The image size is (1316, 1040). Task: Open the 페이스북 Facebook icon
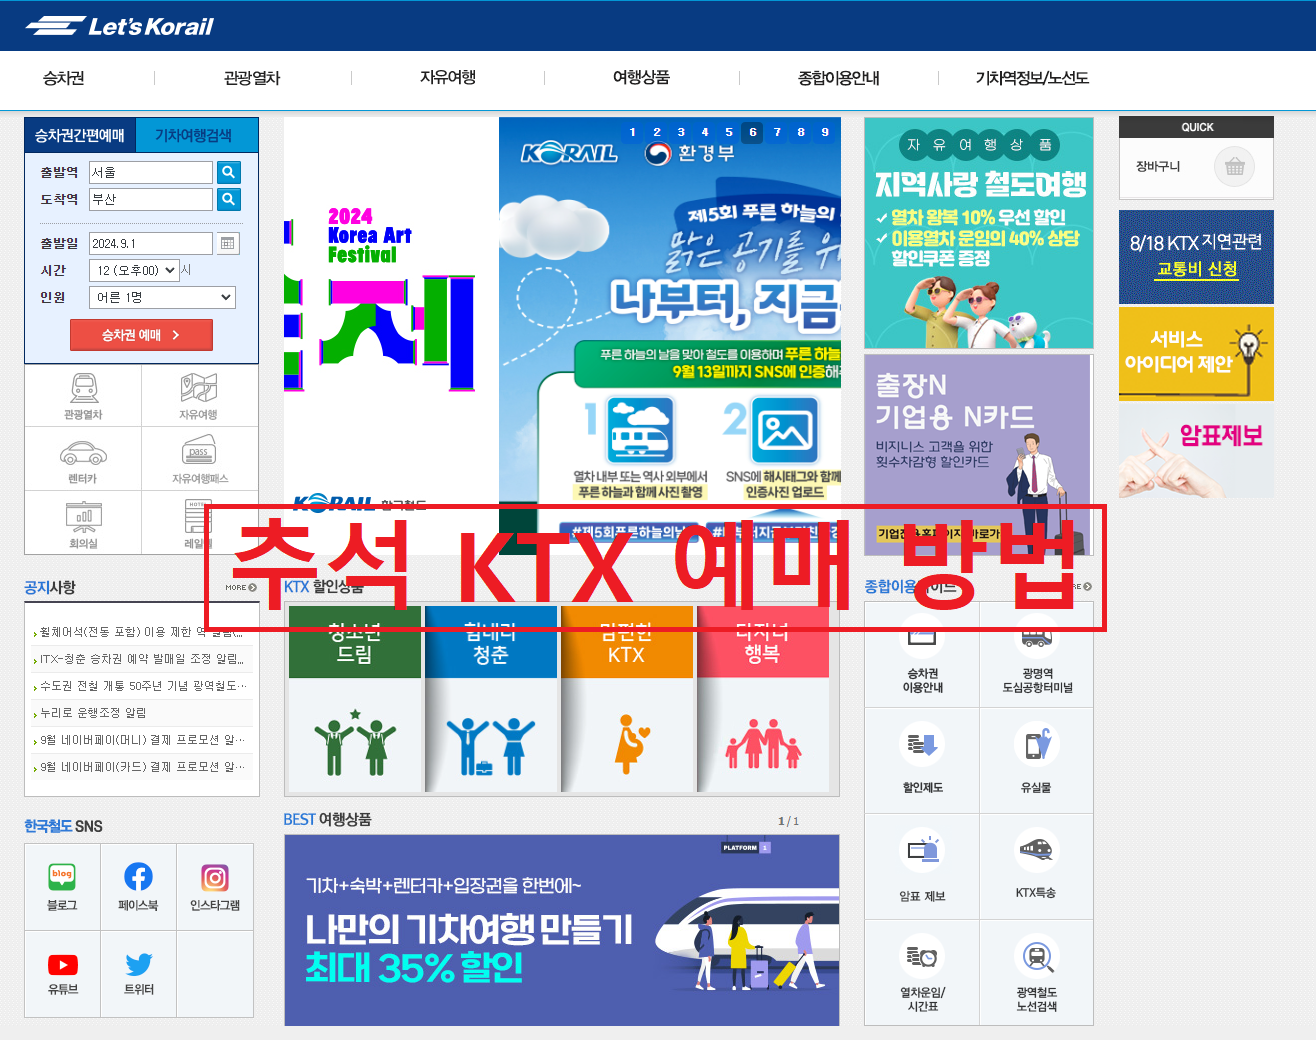(x=138, y=877)
